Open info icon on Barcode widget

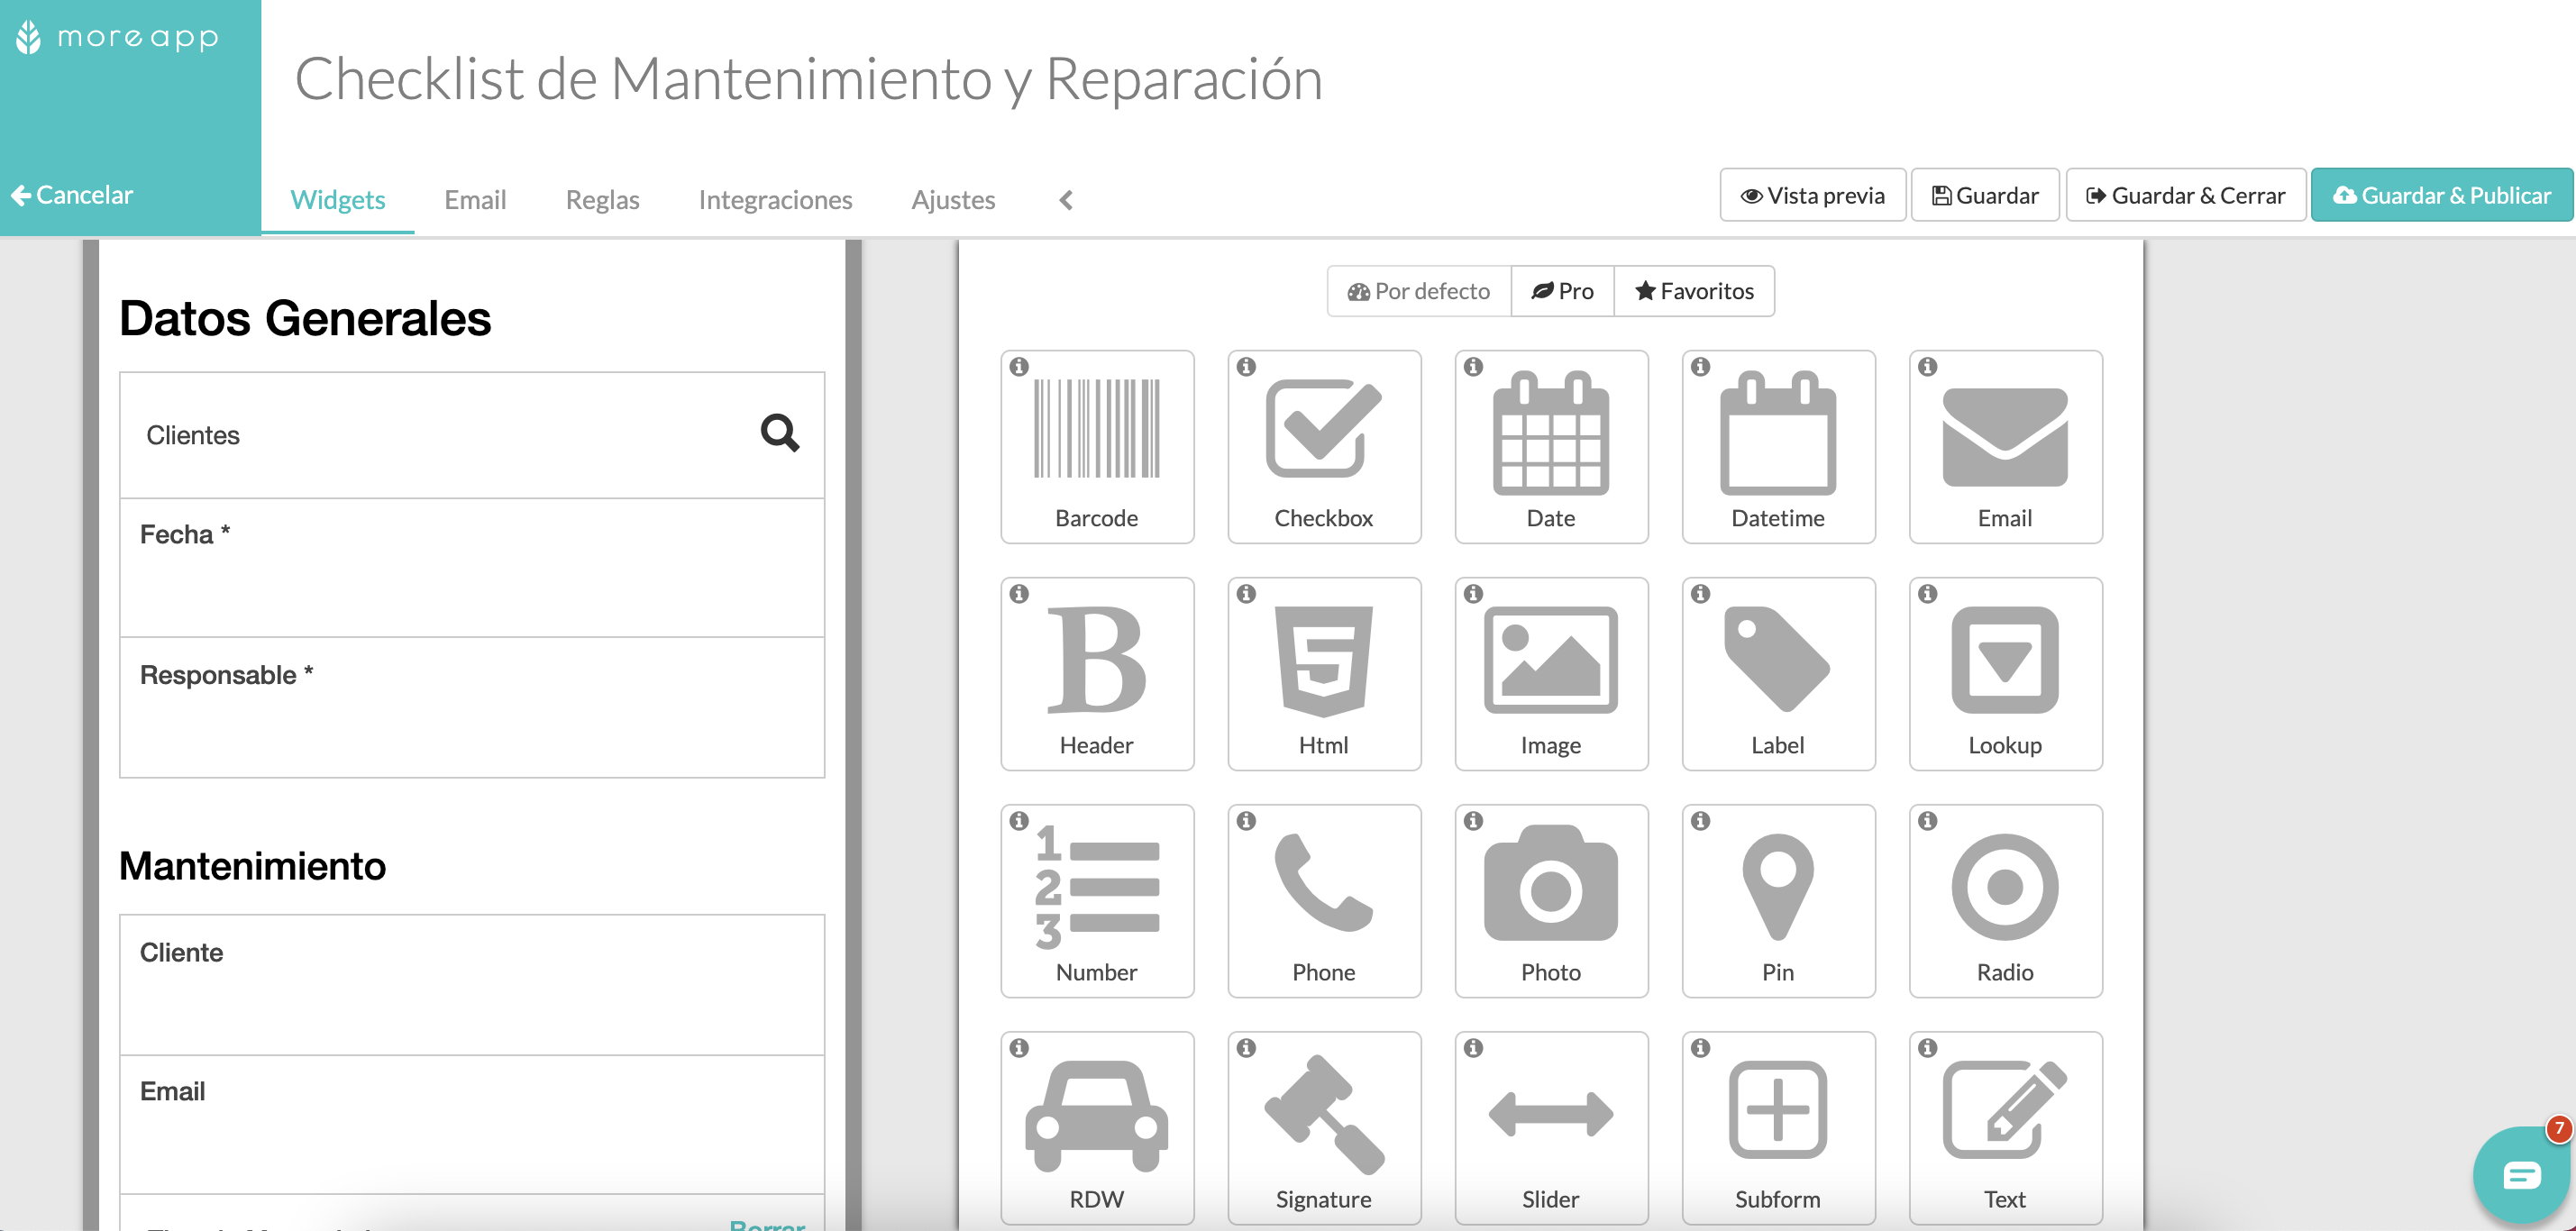[1019, 366]
